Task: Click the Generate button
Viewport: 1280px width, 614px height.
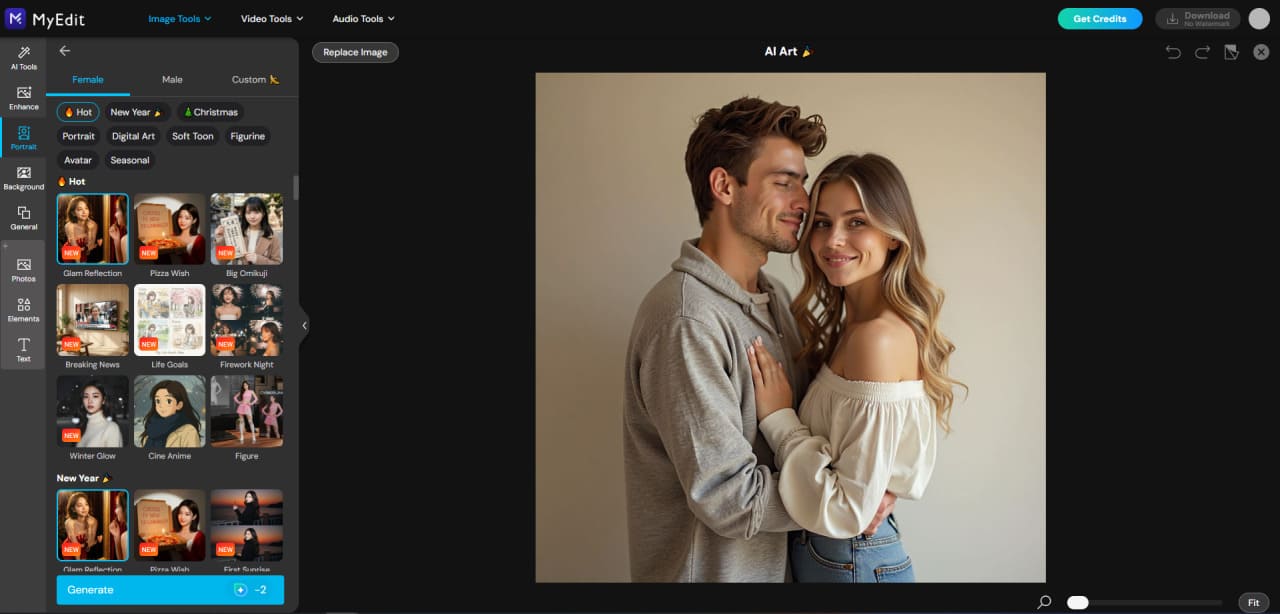Action: pyautogui.click(x=170, y=590)
